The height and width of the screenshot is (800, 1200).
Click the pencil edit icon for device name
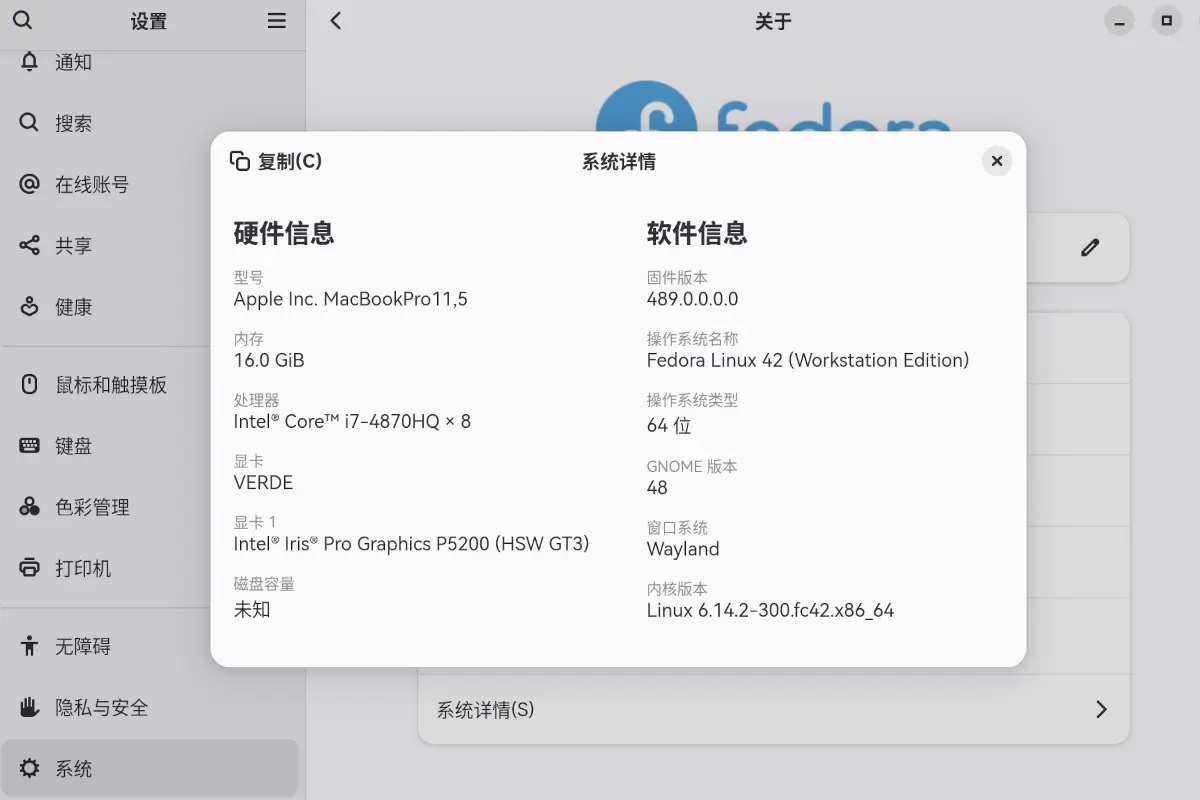(1090, 247)
